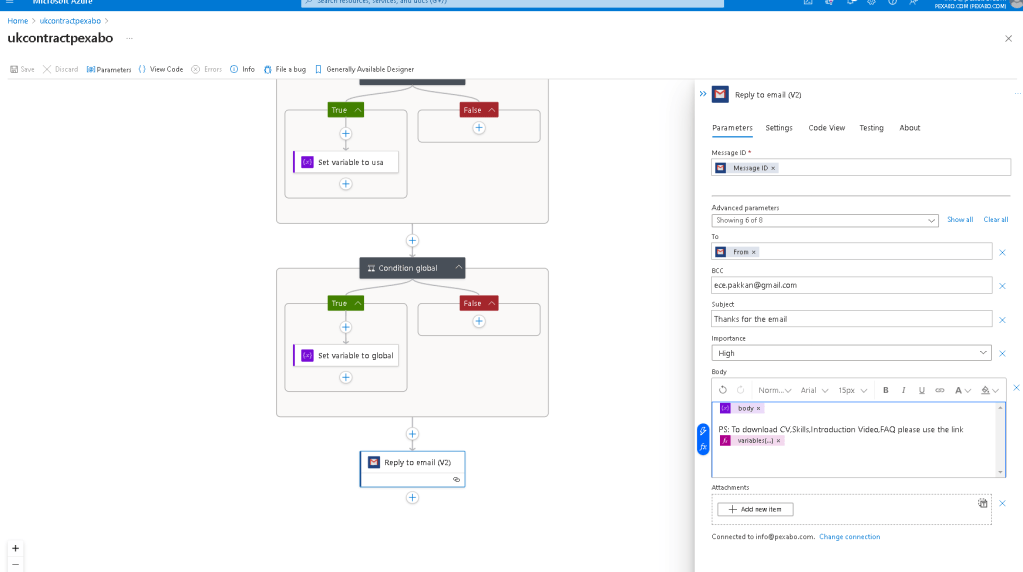The image size is (1023, 572).
Task: Click File a bug
Action: tap(284, 69)
